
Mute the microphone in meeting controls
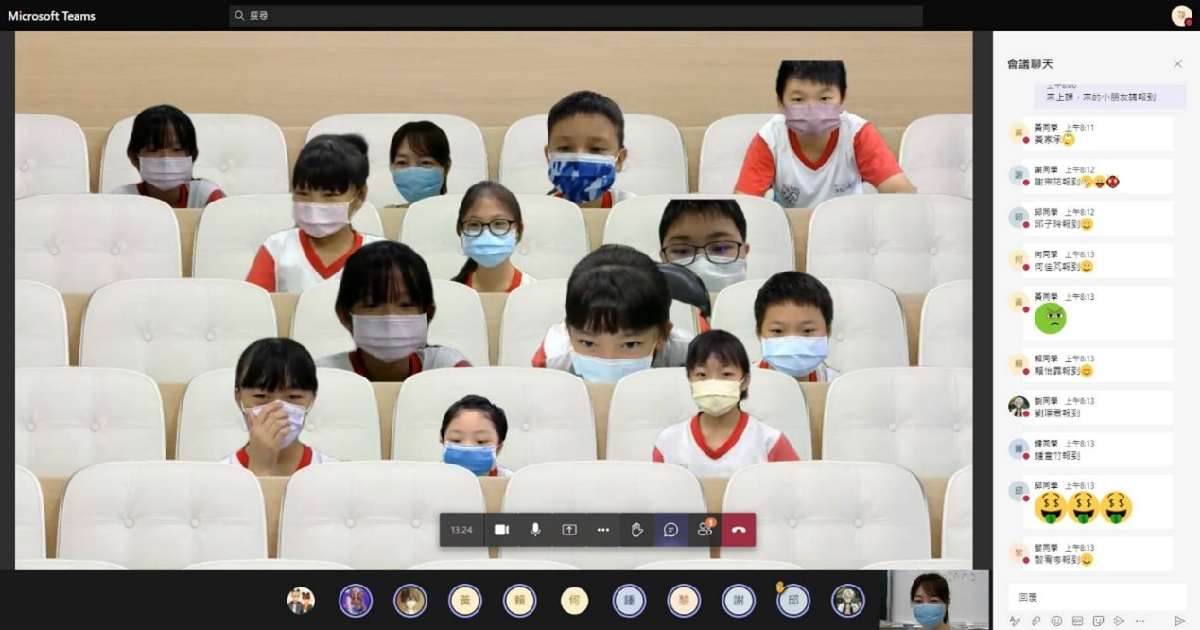click(536, 530)
